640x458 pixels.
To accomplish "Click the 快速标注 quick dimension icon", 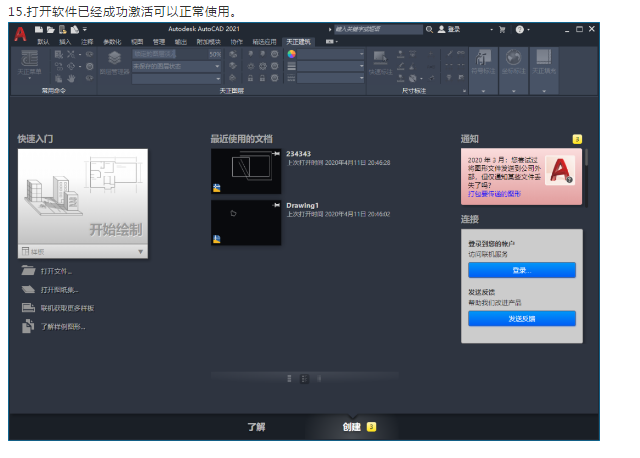I will 380,58.
